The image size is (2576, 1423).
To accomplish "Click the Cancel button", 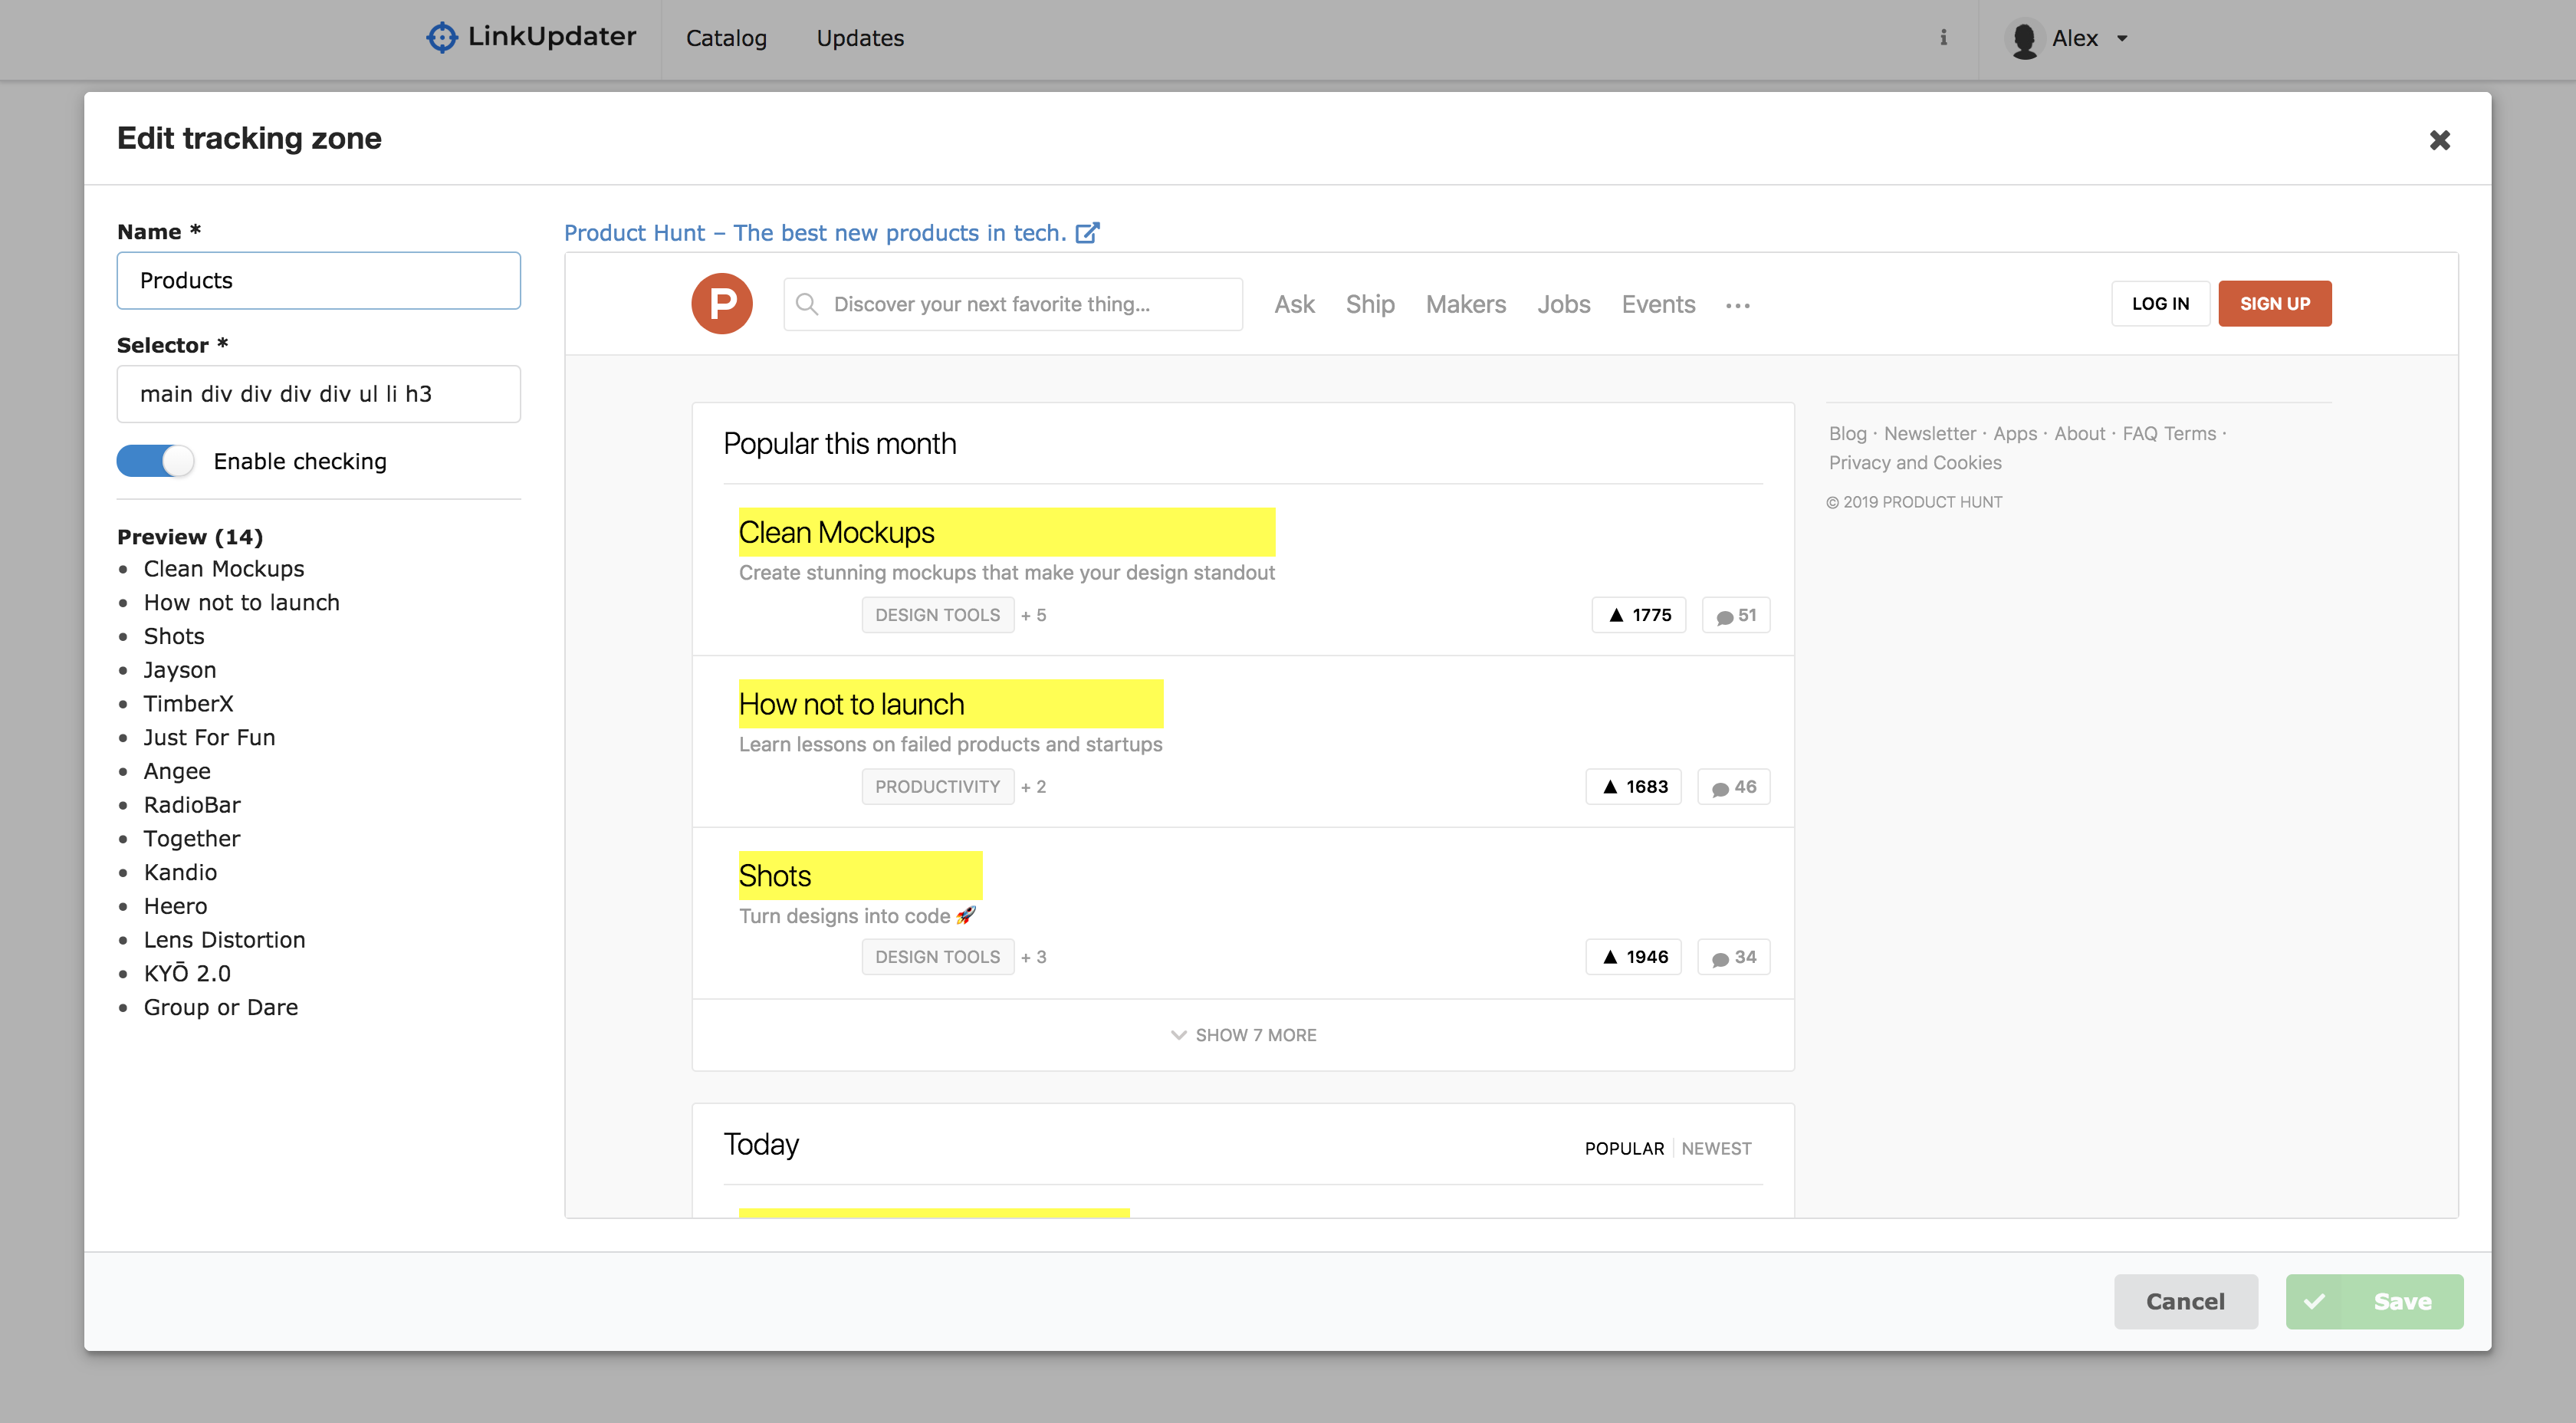I will tap(2185, 1301).
